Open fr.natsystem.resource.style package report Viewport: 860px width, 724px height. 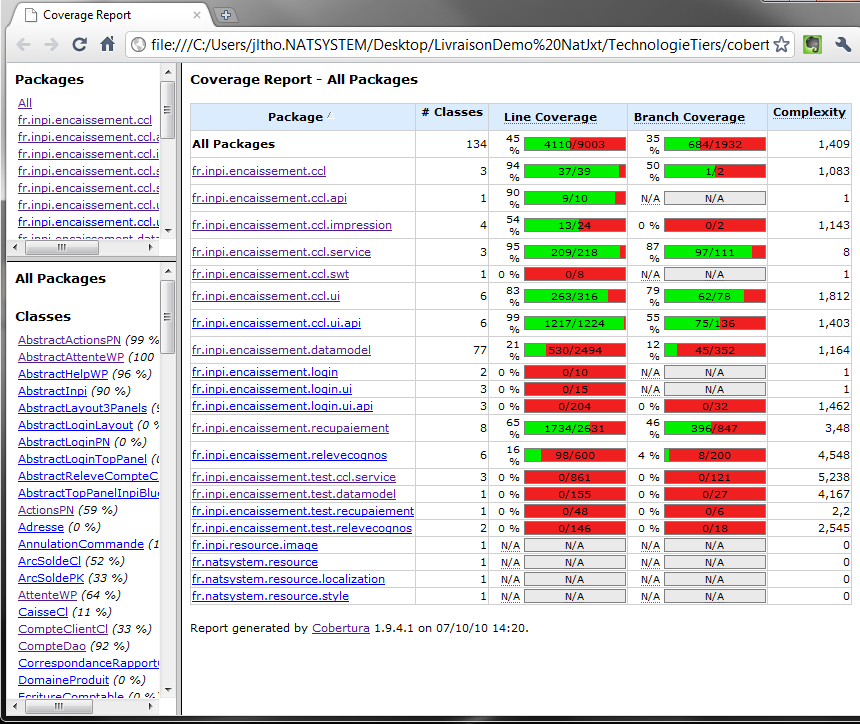click(270, 596)
